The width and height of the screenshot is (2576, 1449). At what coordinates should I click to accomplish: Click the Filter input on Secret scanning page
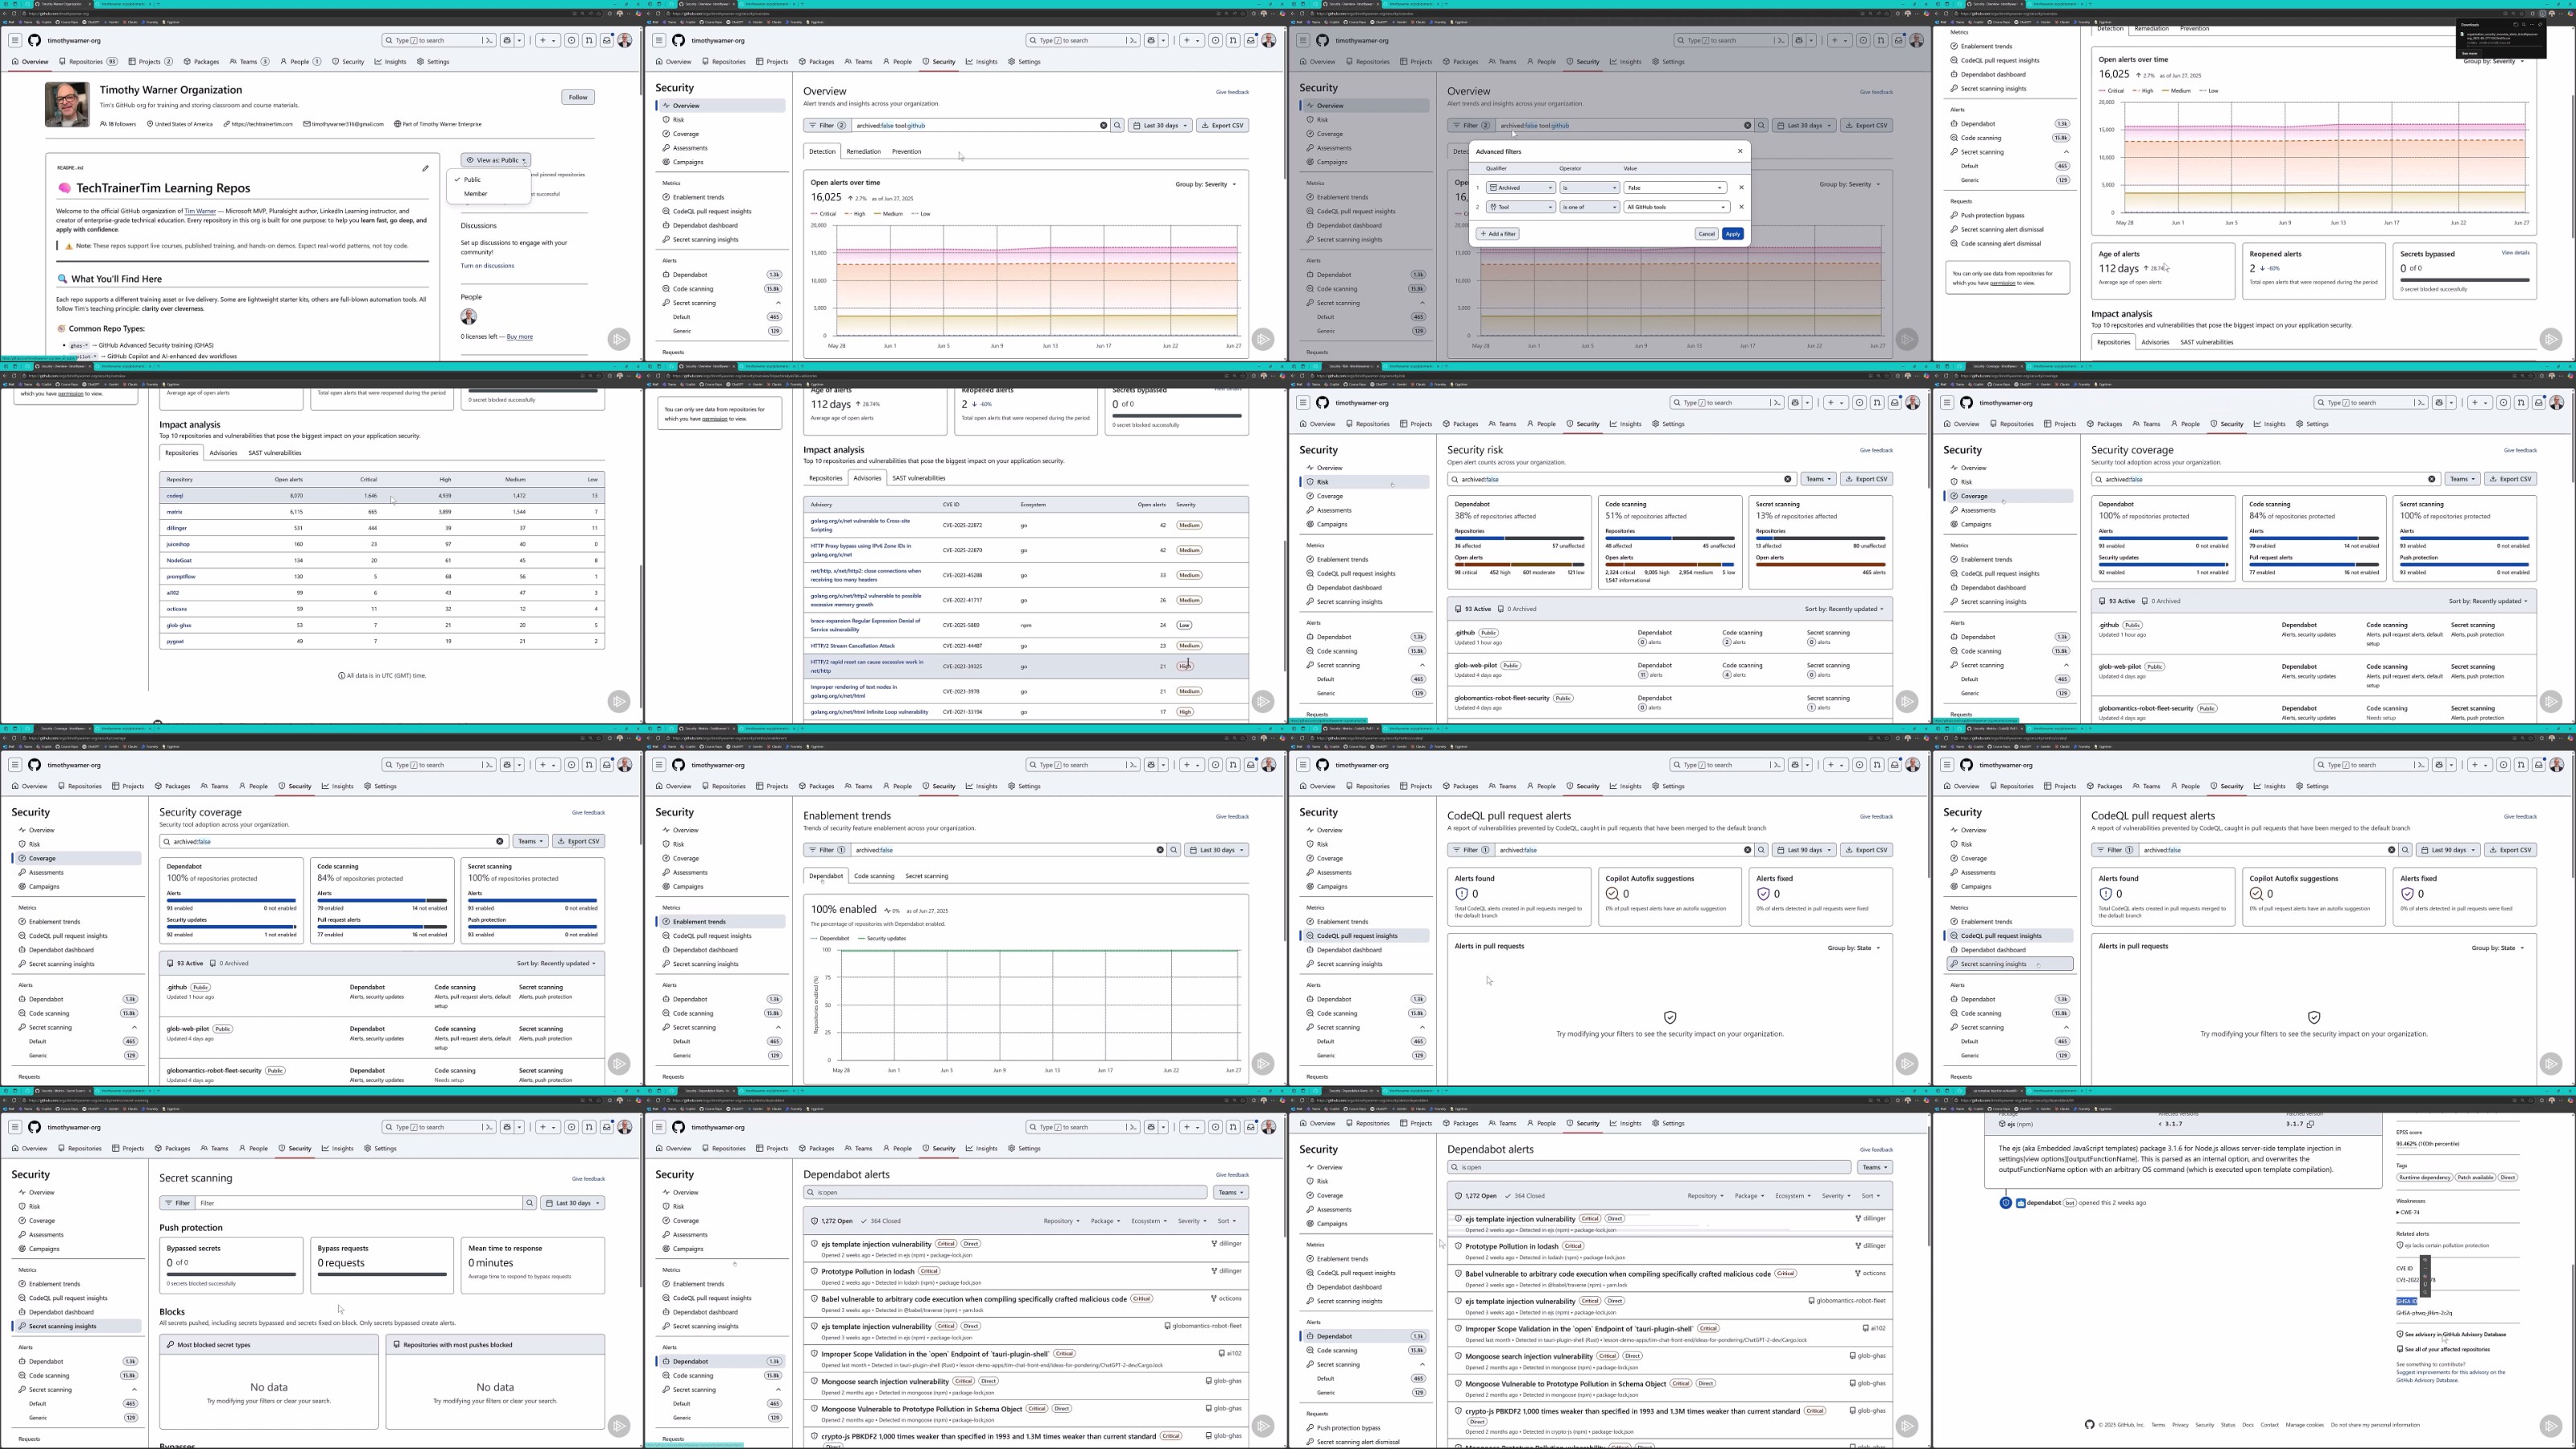tap(358, 1203)
